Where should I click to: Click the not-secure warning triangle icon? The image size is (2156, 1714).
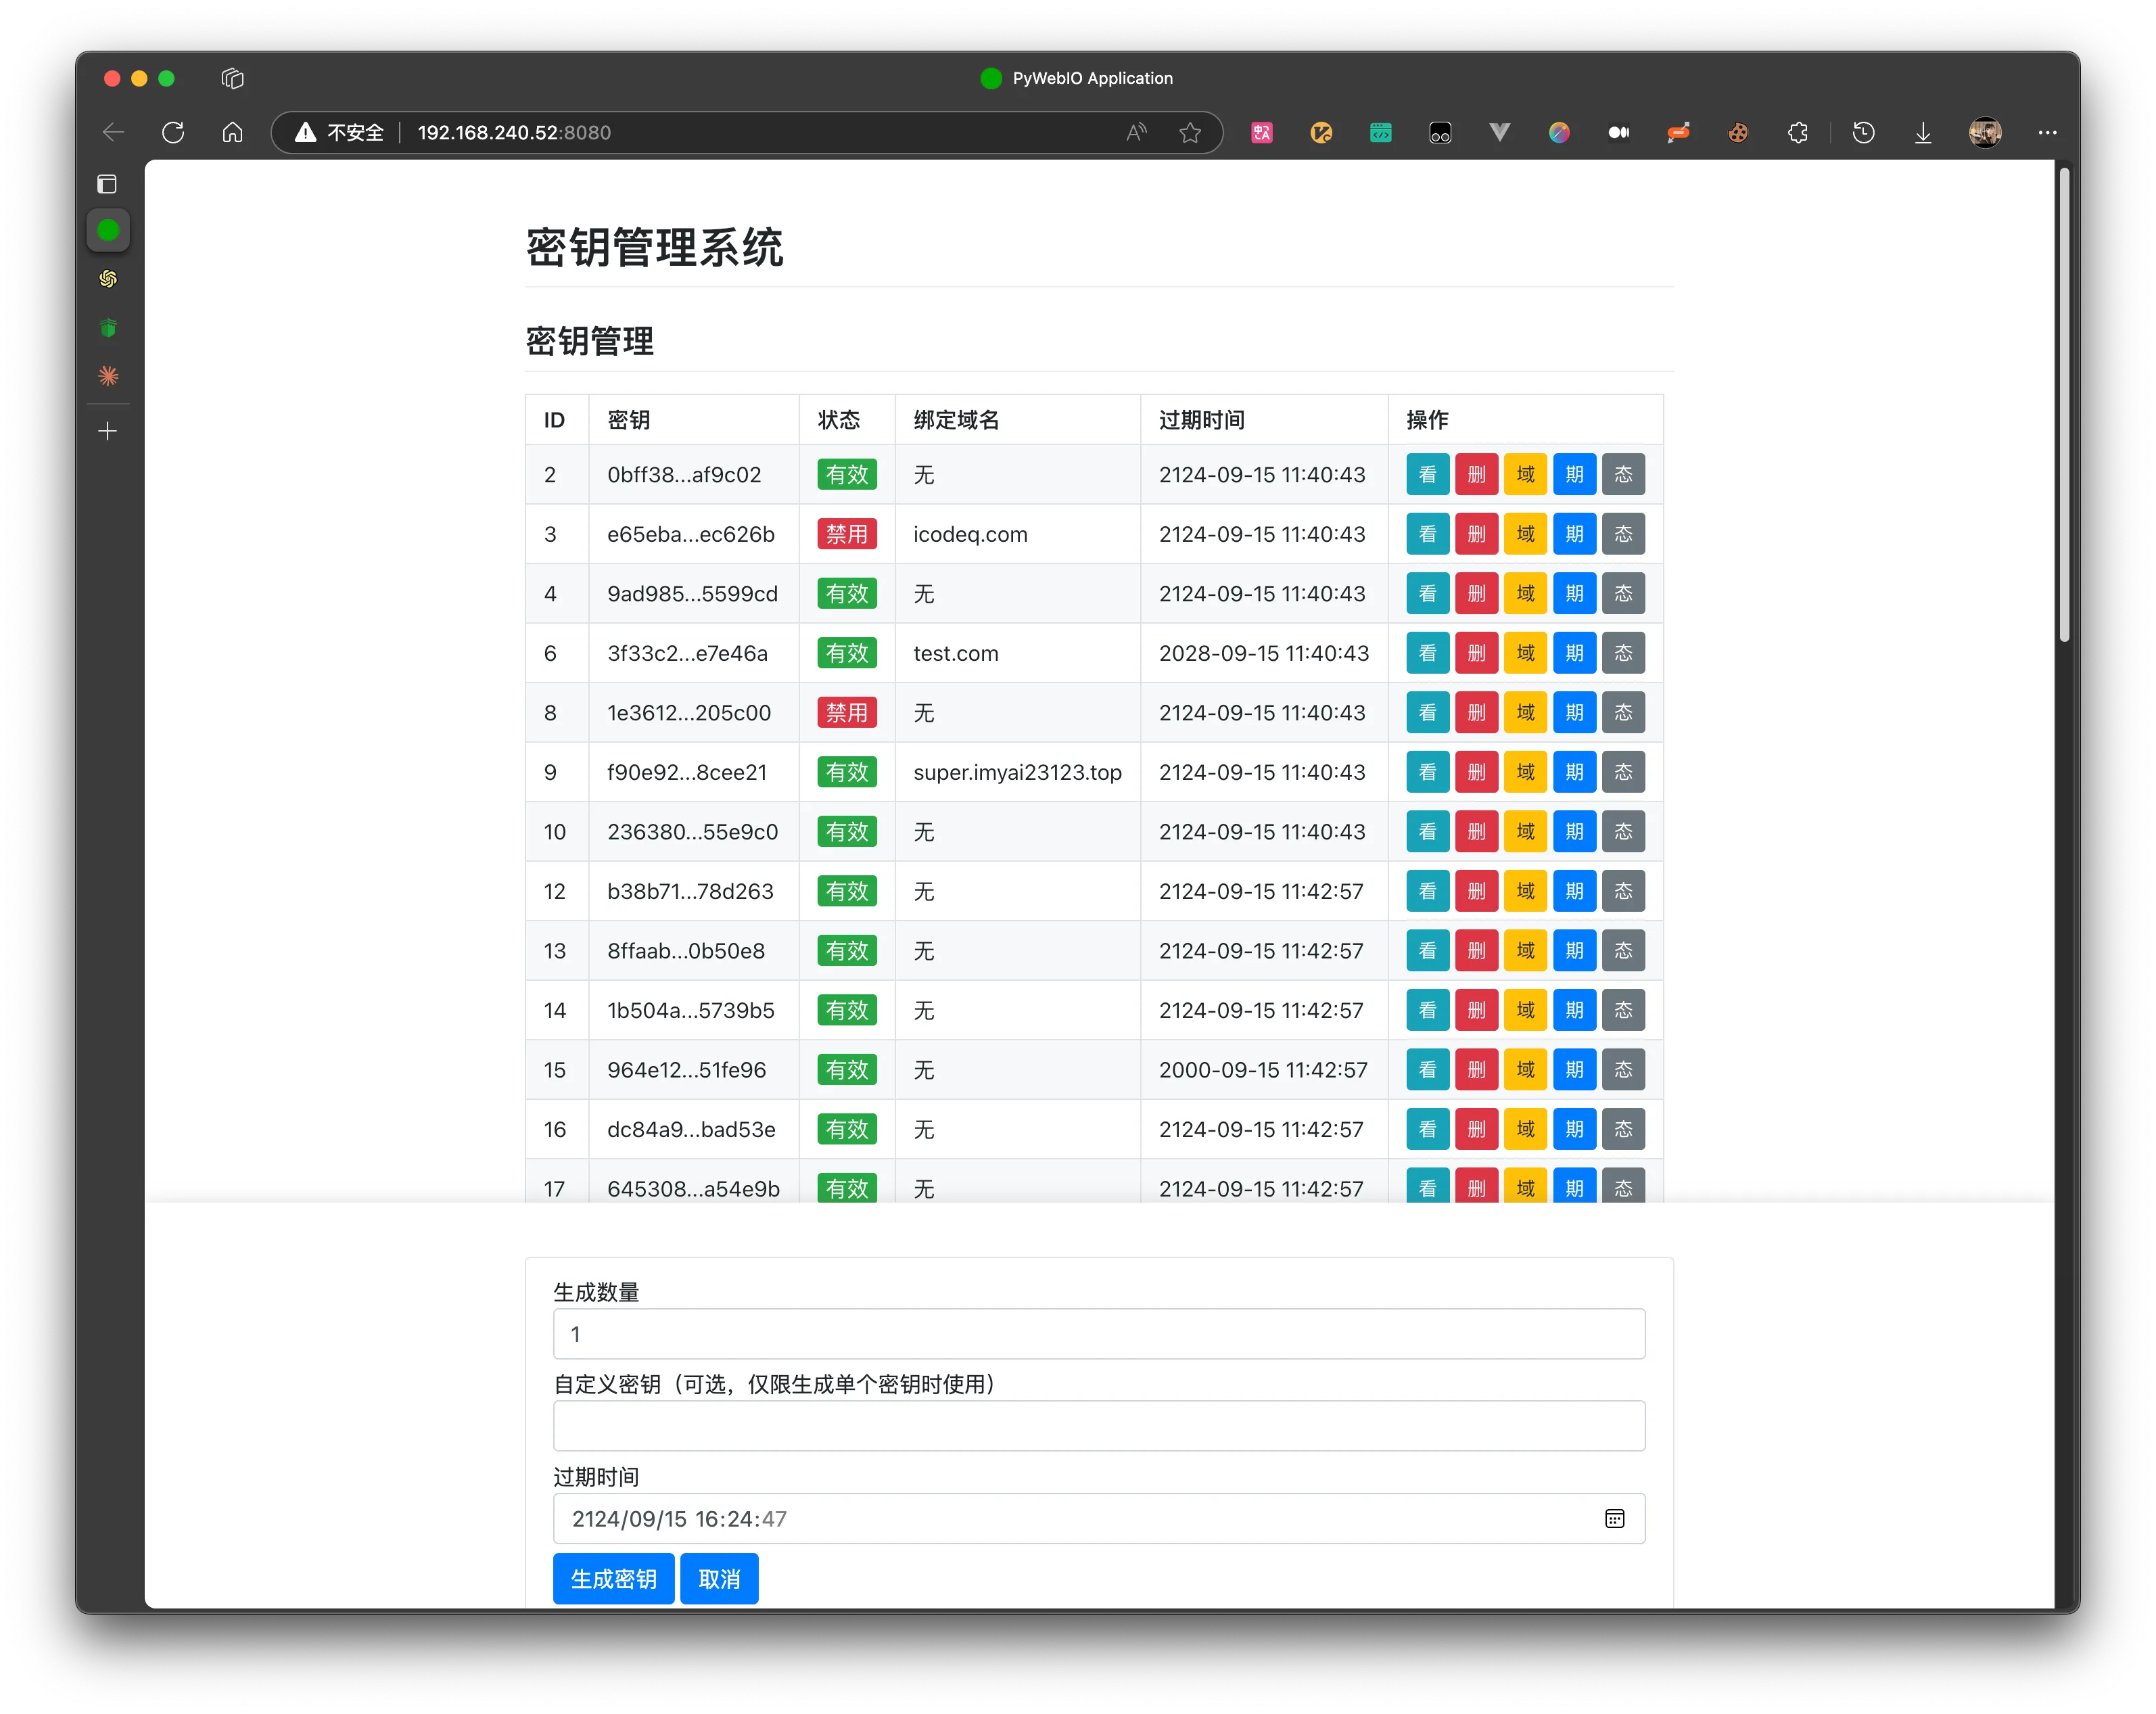pos(306,132)
